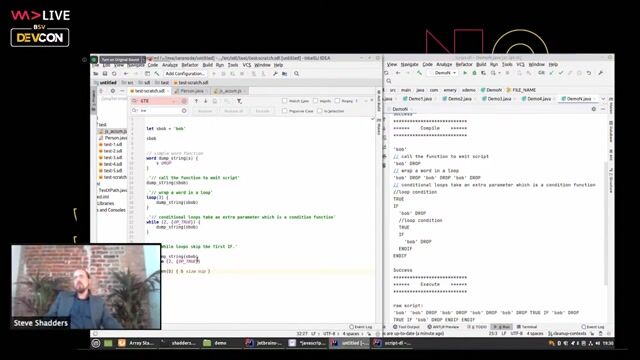Toggle Match Case checkbox
The width and height of the screenshot is (640, 360).
pos(284,101)
